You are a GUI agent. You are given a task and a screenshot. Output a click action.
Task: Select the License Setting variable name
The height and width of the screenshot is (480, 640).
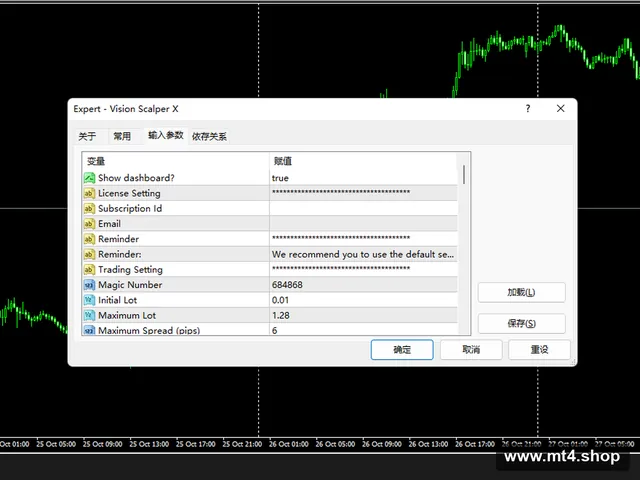click(x=129, y=193)
